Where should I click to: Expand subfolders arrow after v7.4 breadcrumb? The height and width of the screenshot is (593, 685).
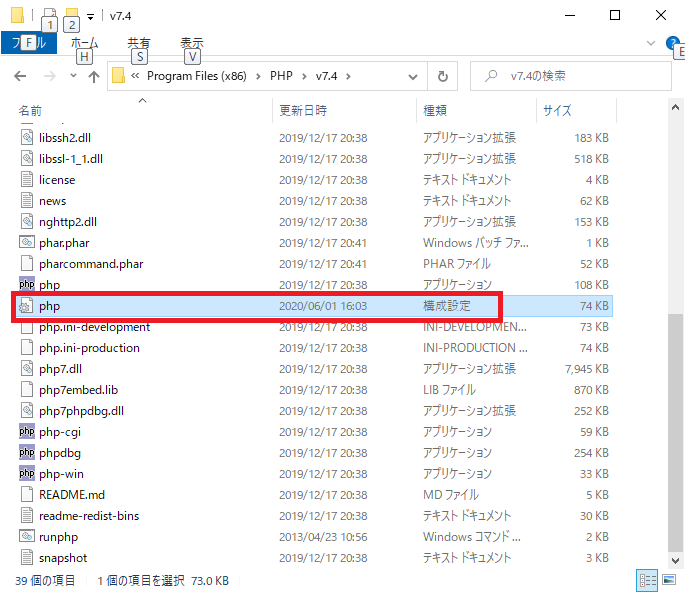point(348,76)
